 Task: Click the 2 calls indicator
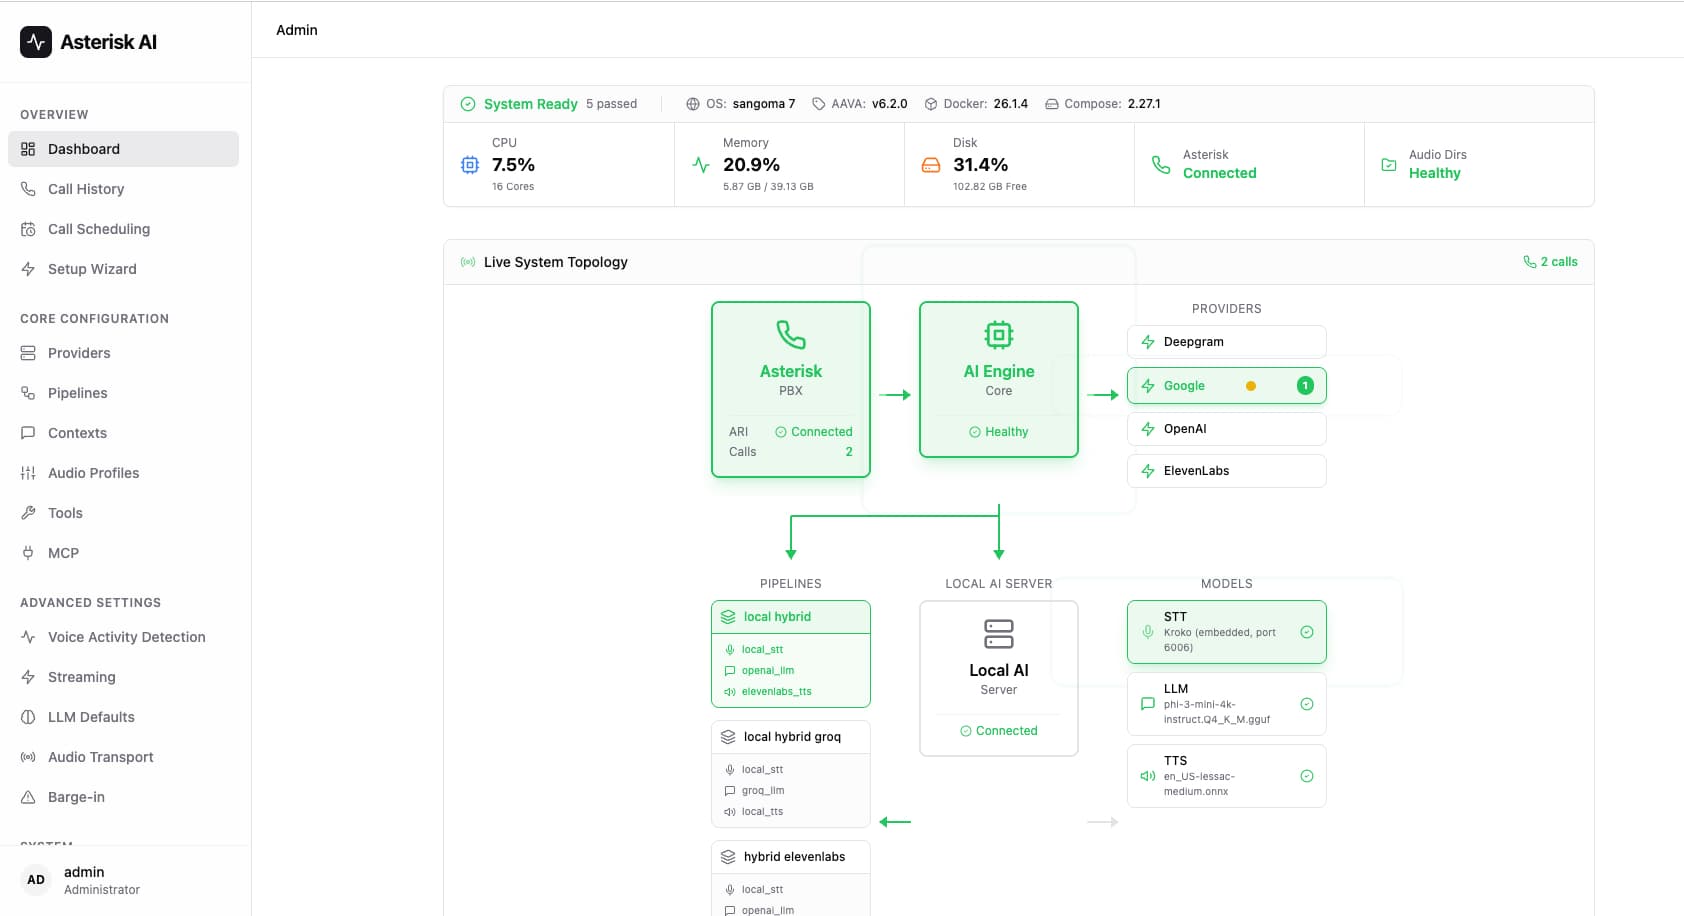tap(1550, 262)
